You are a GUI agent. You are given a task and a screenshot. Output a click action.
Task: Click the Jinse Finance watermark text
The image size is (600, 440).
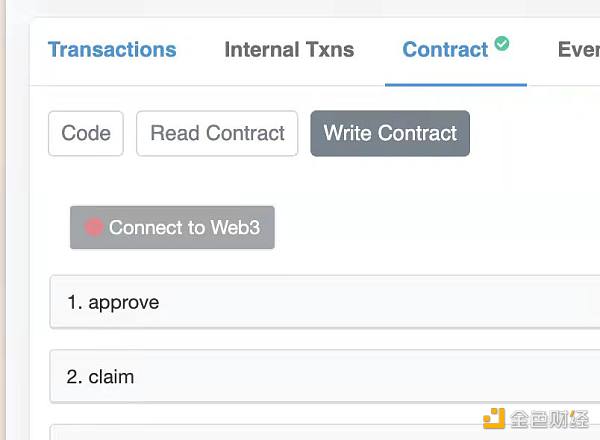click(x=550, y=419)
